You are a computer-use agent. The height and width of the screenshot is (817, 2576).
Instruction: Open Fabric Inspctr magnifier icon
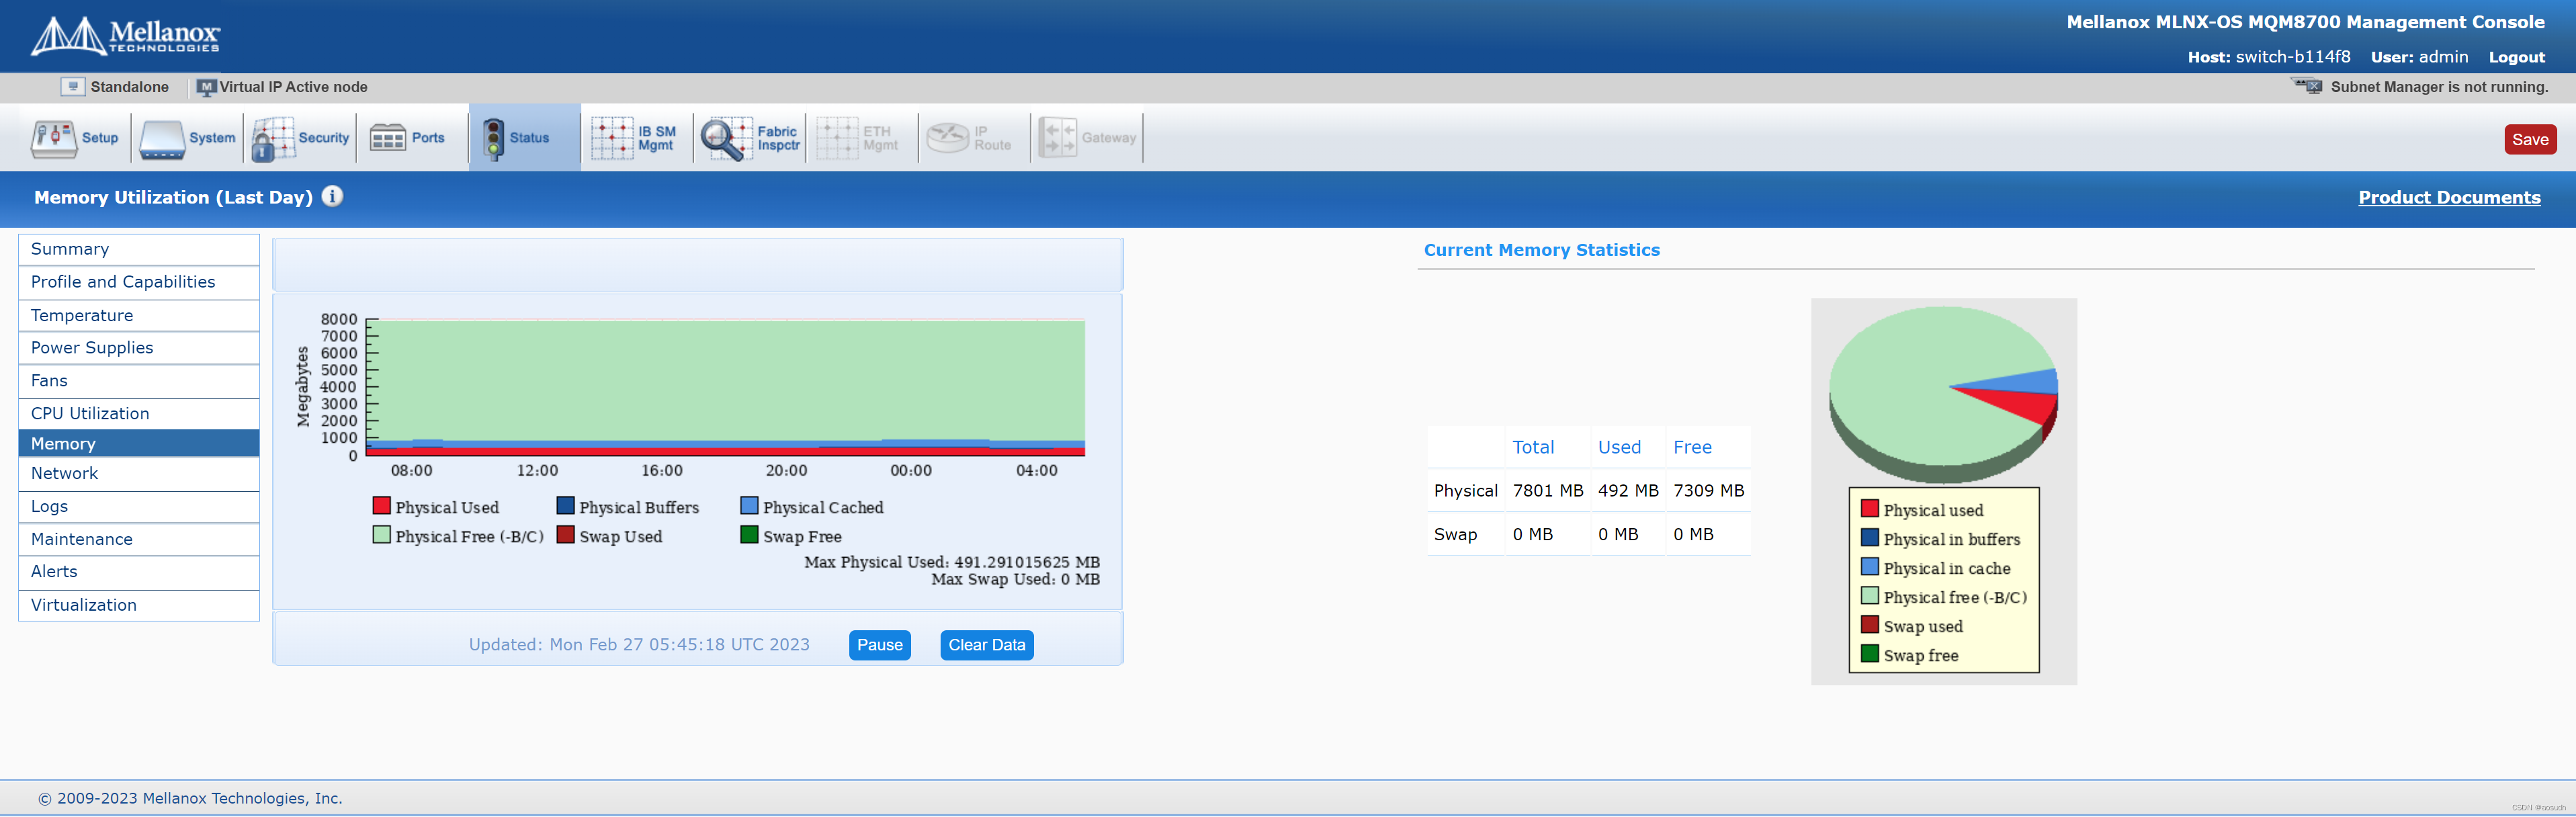coord(725,138)
